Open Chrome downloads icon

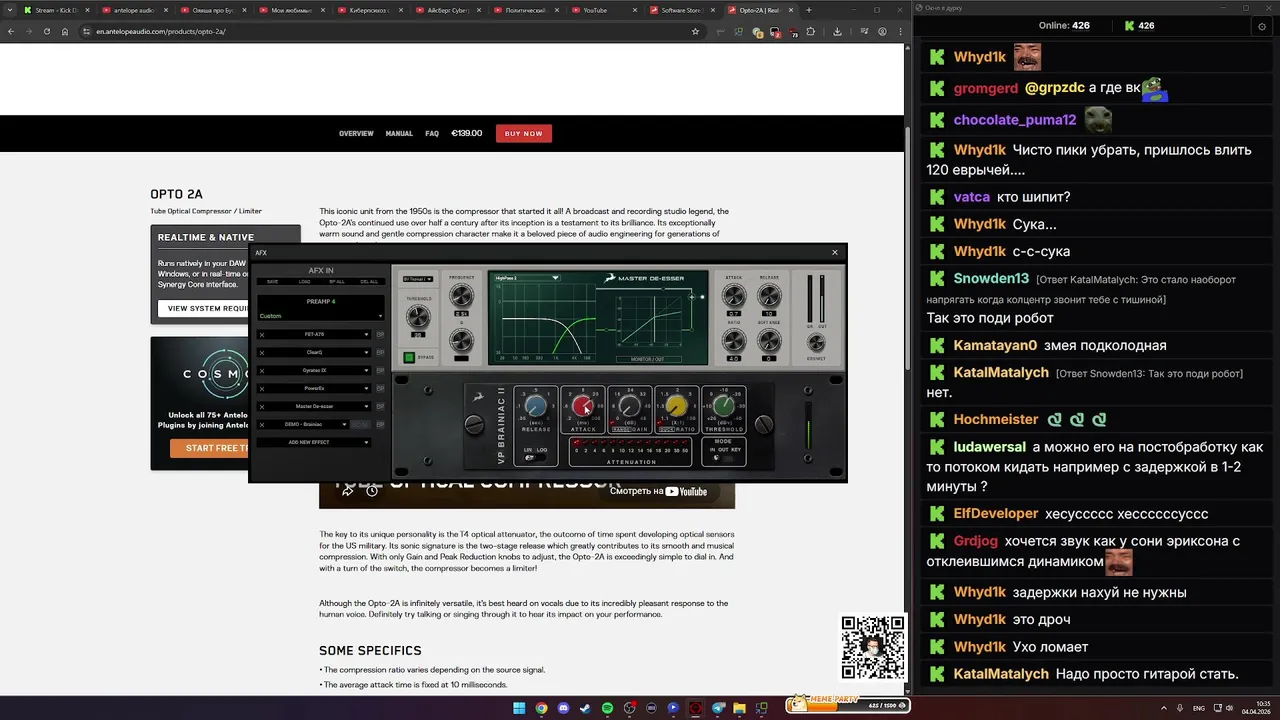(837, 31)
